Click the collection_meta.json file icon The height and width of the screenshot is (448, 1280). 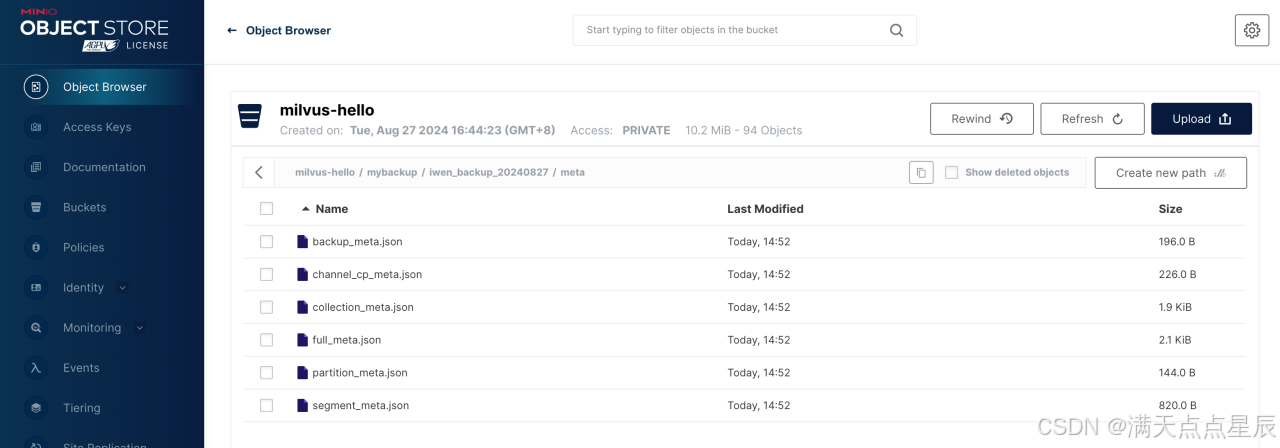click(302, 307)
